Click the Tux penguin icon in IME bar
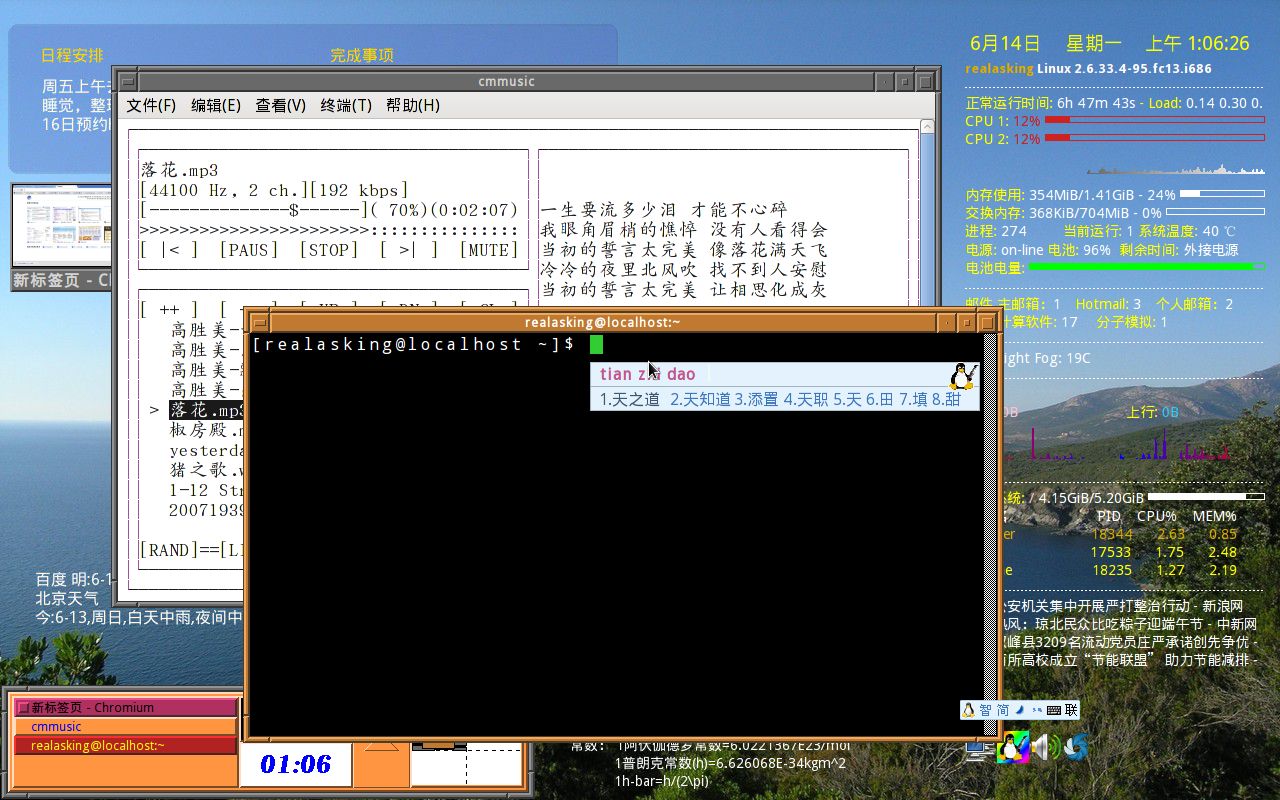This screenshot has width=1280, height=800. click(968, 710)
